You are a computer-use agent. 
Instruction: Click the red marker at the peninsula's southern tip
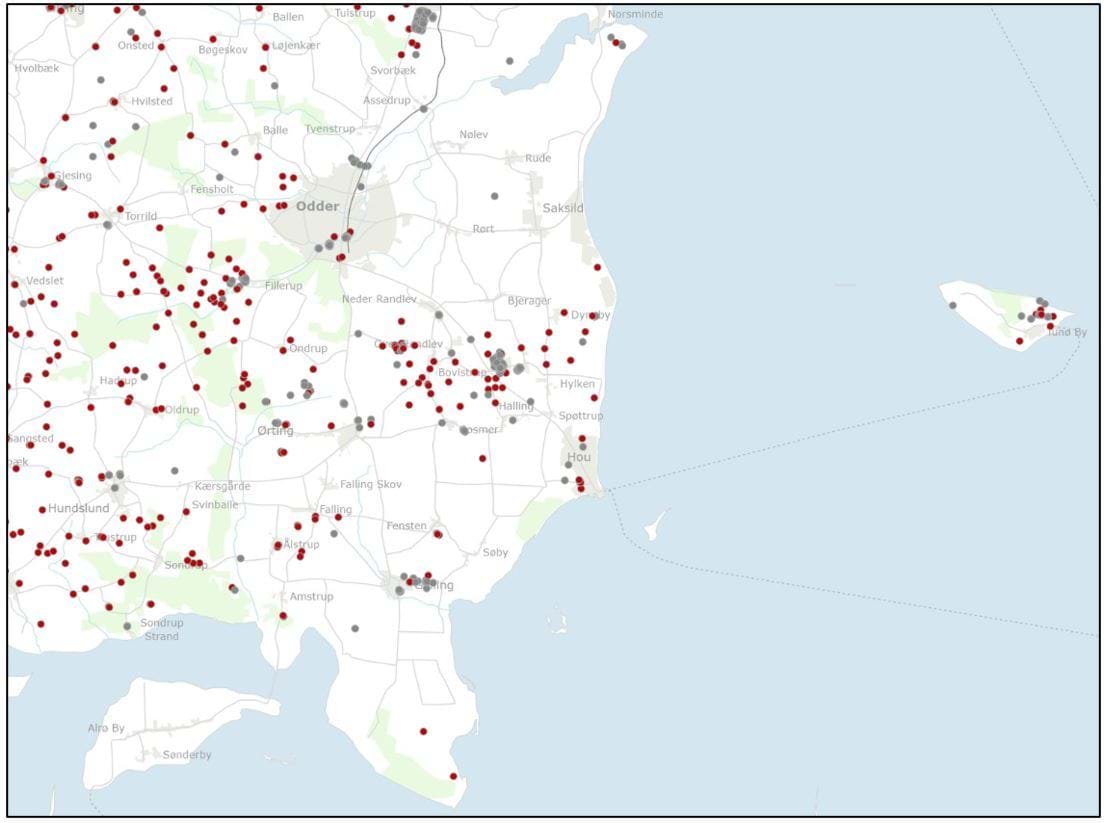point(453,776)
